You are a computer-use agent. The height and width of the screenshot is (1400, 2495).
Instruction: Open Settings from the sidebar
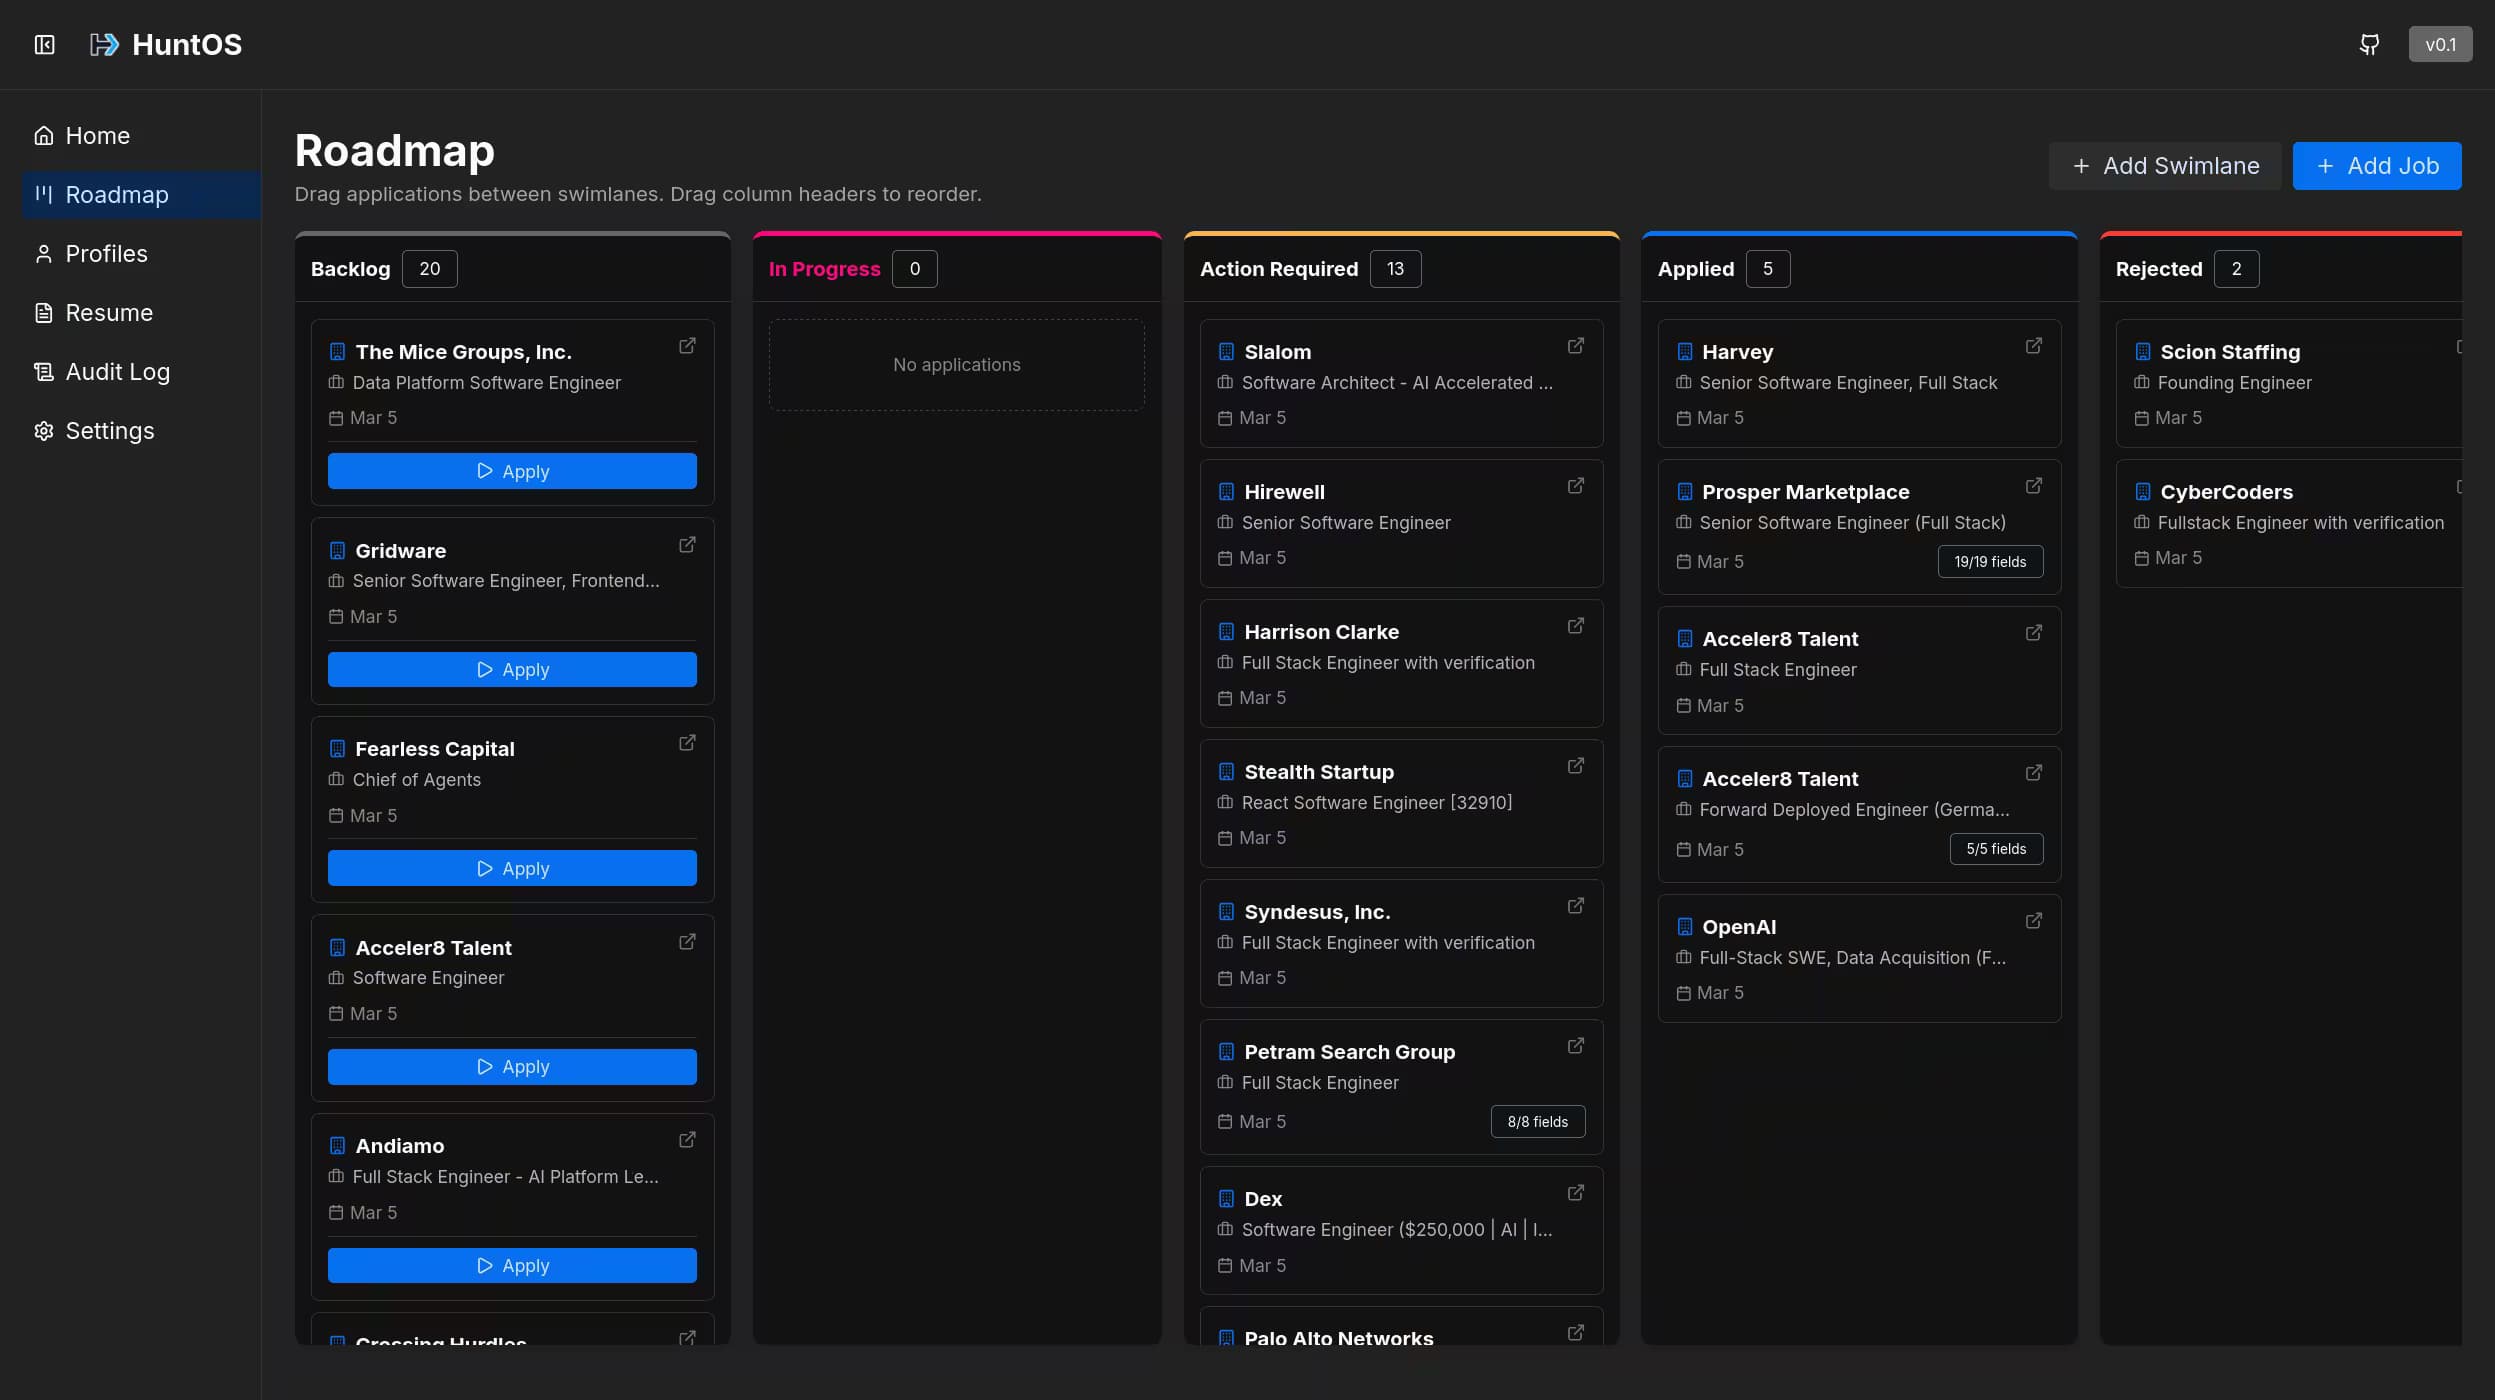pyautogui.click(x=109, y=431)
